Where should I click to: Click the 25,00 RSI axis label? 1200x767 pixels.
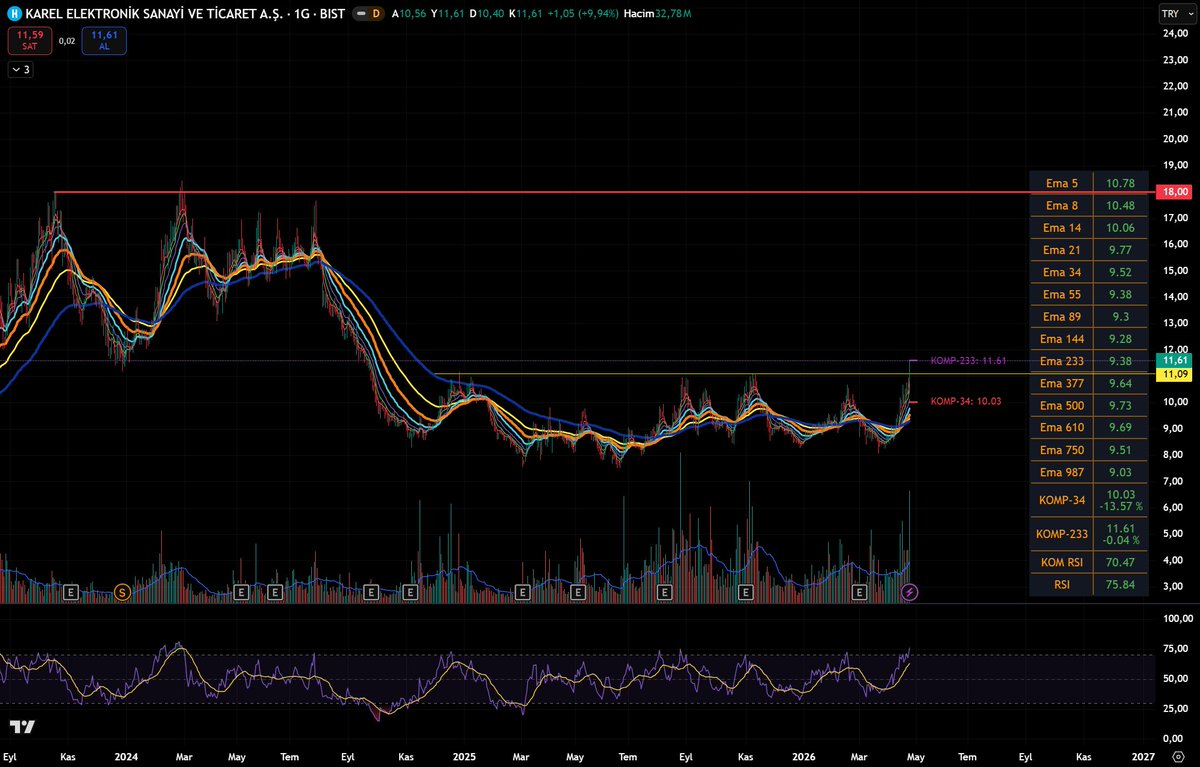[x=1173, y=709]
